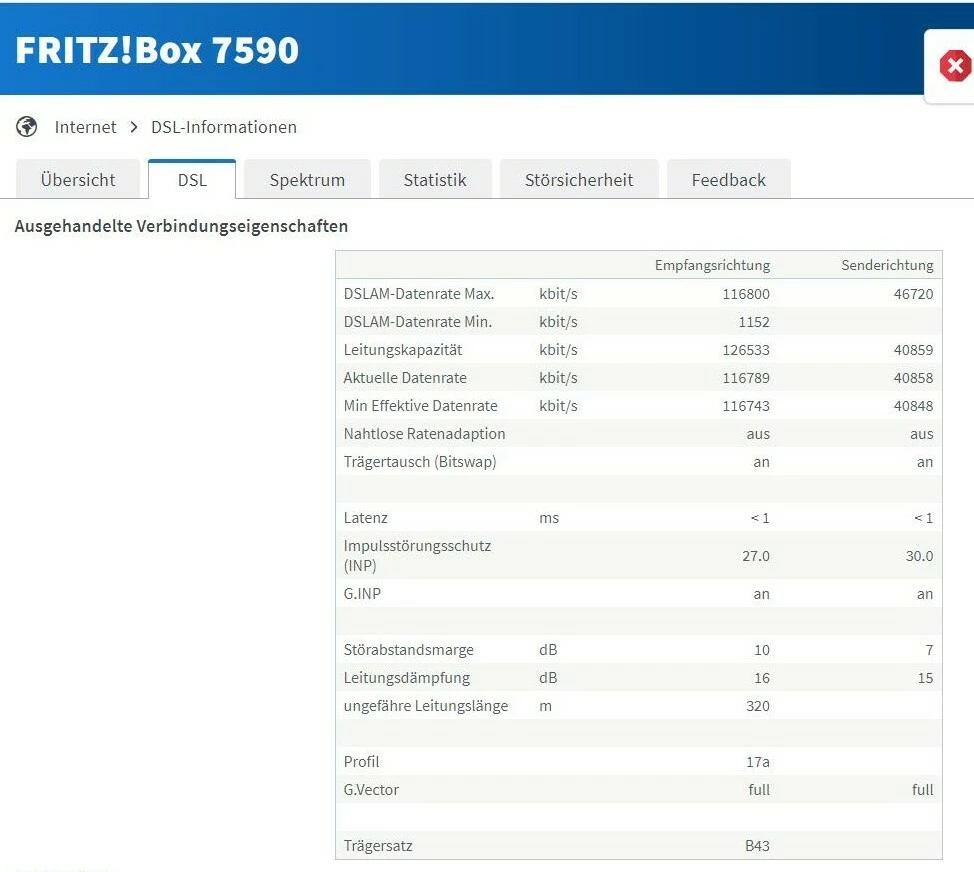This screenshot has height=872, width=974.
Task: Click the breadcrumb chevron arrow
Action: click(x=134, y=127)
